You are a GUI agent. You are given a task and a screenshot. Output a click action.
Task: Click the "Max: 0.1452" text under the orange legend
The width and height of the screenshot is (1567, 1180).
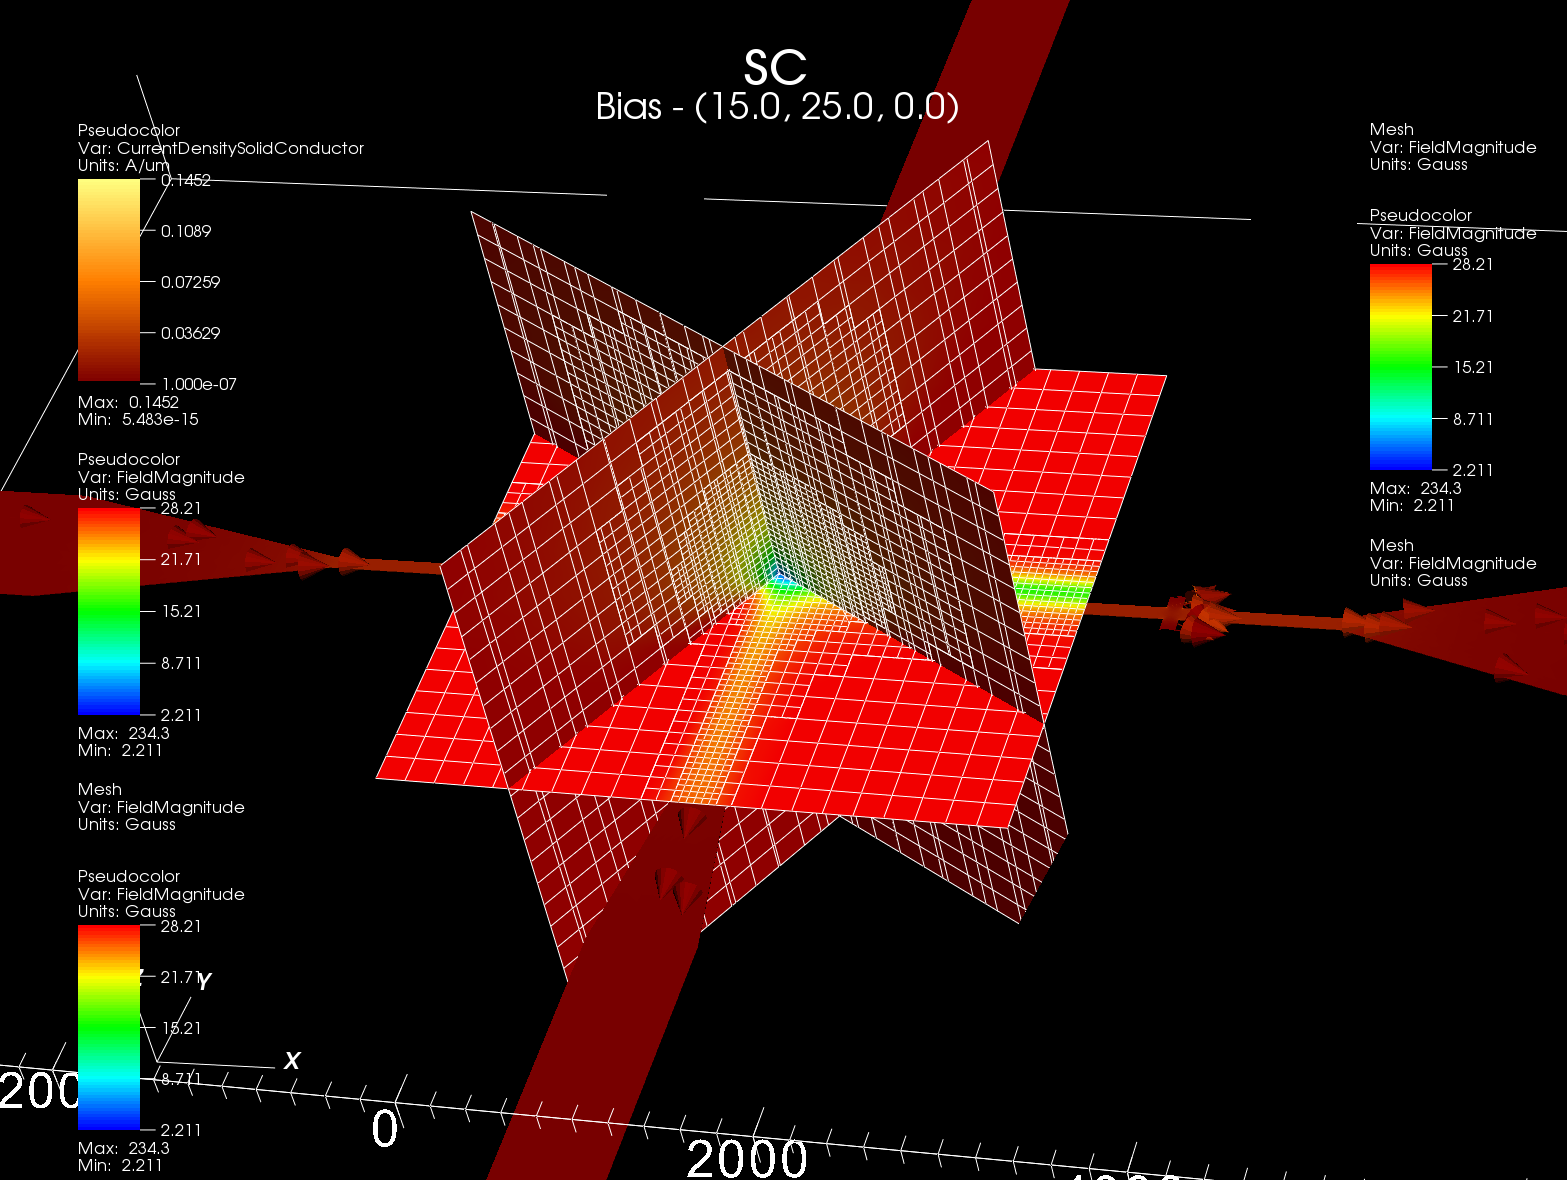pyautogui.click(x=128, y=402)
